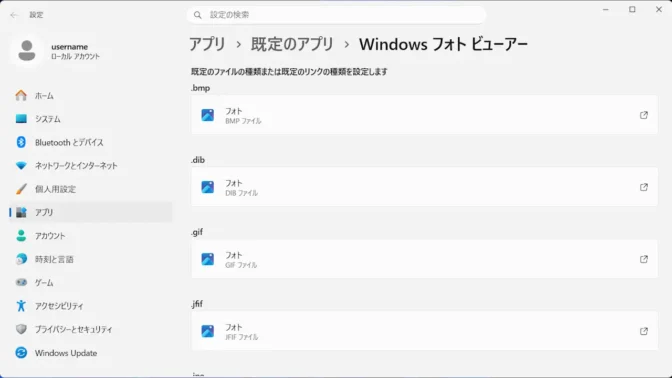Click フォト icon in .gif row
The width and height of the screenshot is (672, 378).
[208, 259]
